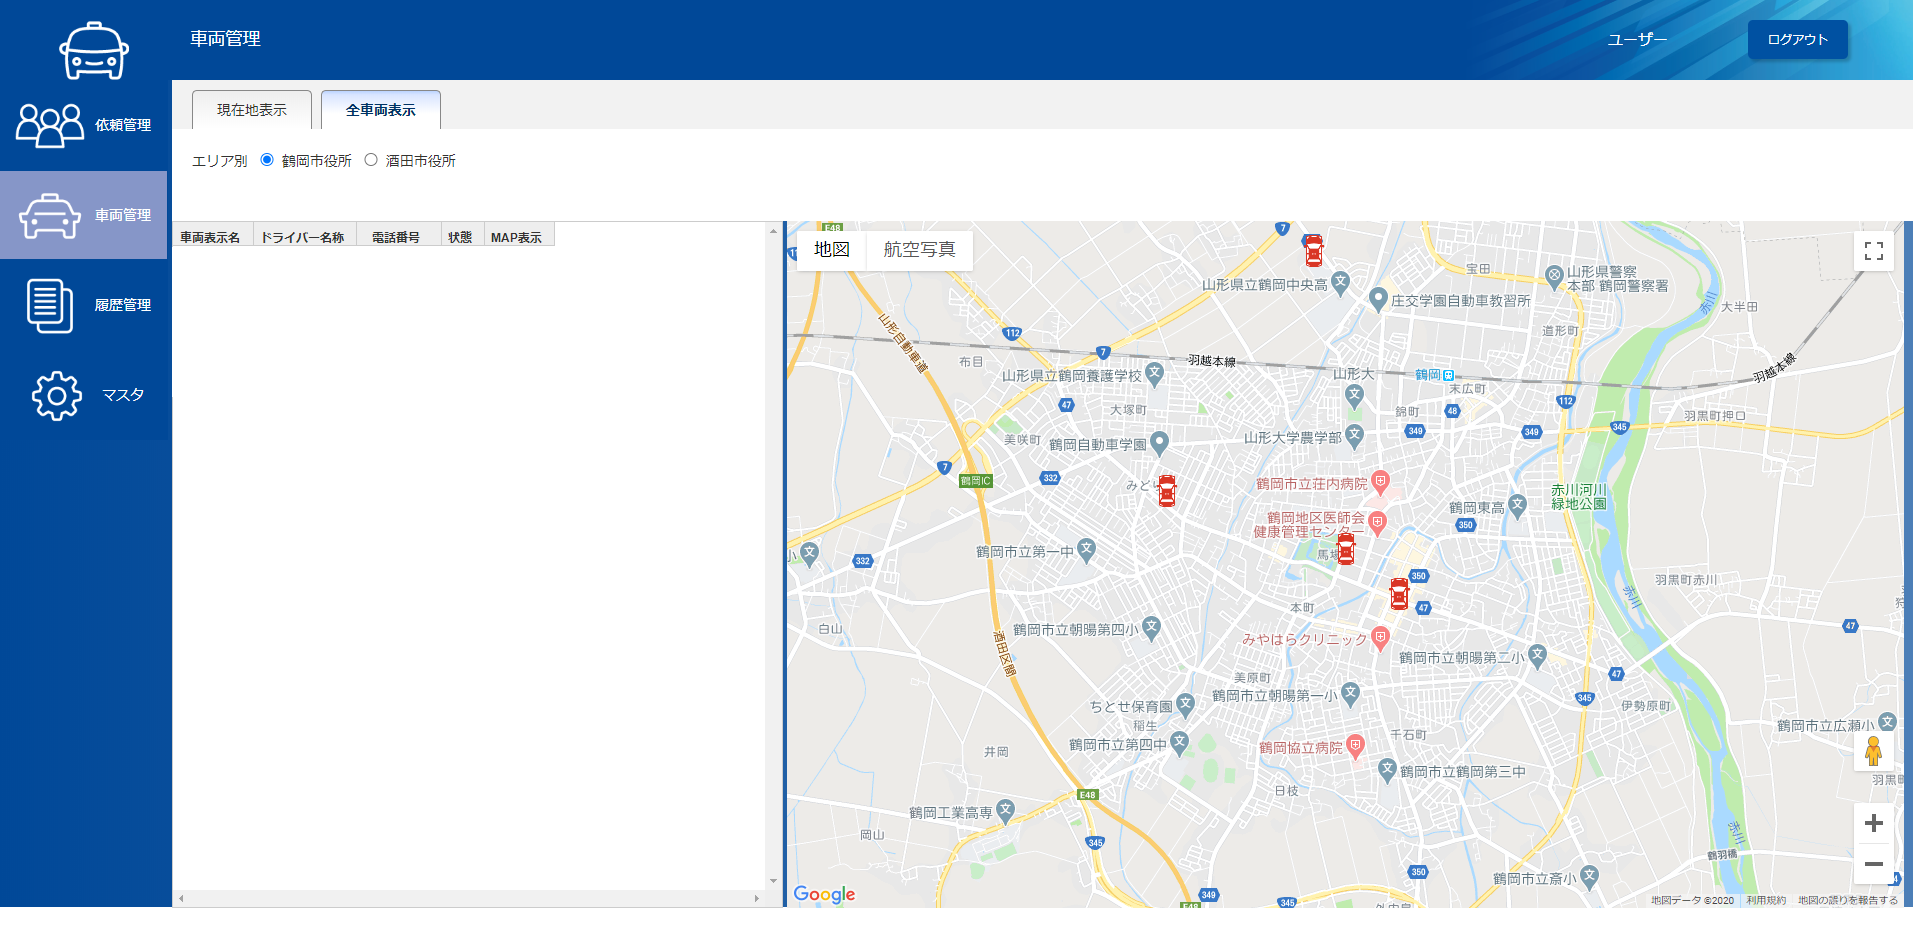Click vehicle list scrollbar up arrow
Viewport: 1913px width, 937px height.
tap(773, 231)
